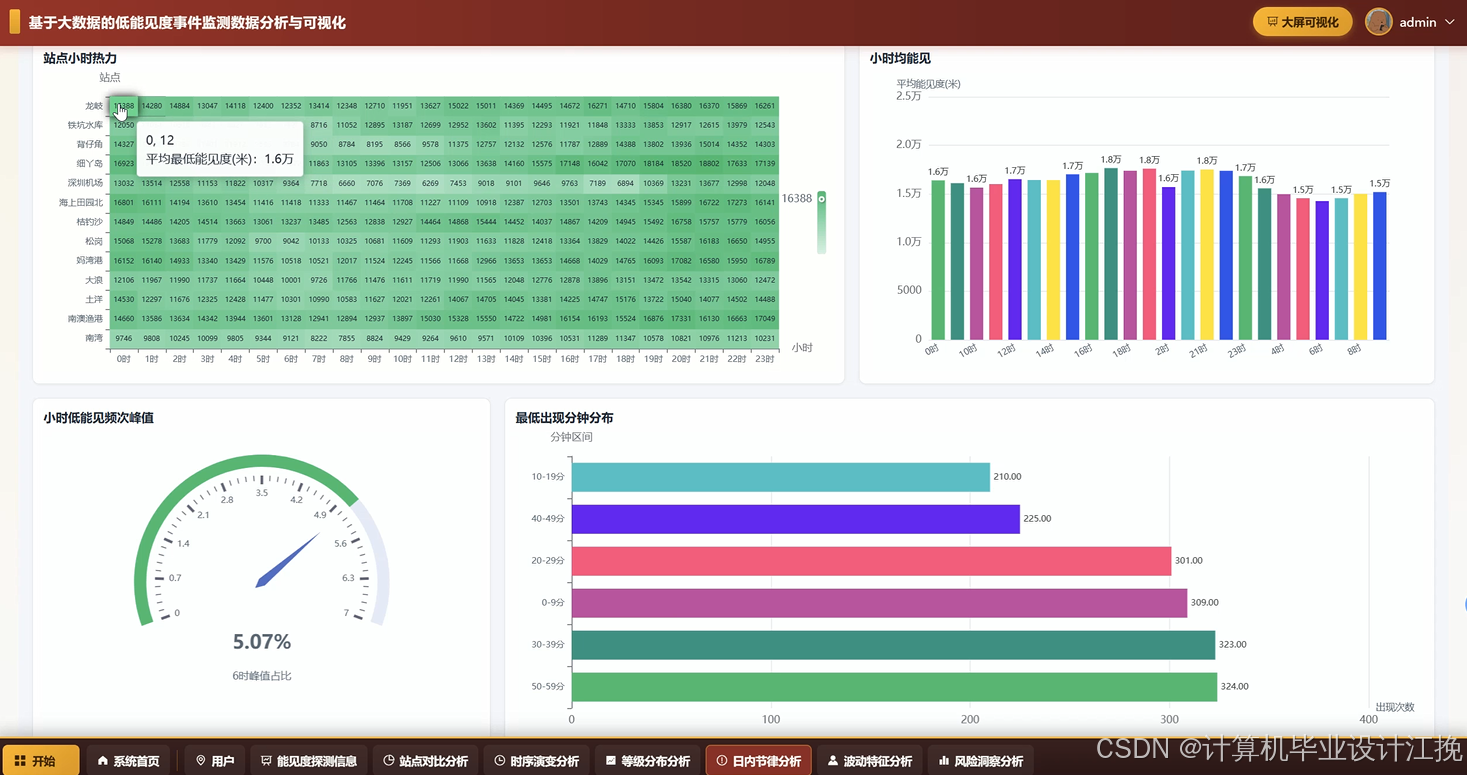The image size is (1467, 775).
Task: Click the 海上田园北 station label
Action: pos(81,203)
